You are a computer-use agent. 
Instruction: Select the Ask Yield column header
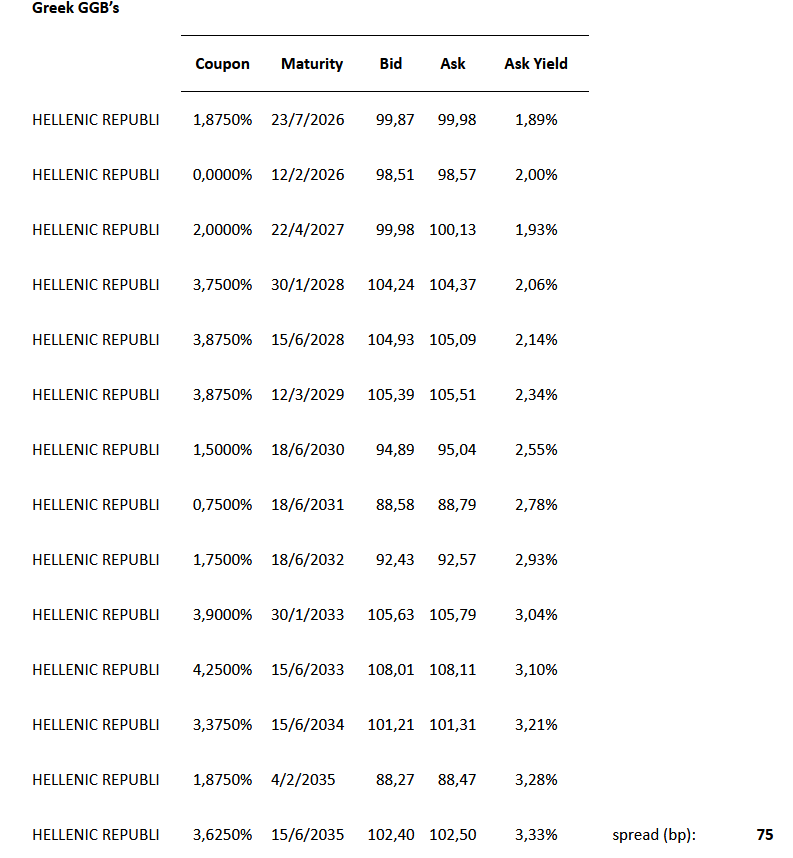(x=536, y=64)
